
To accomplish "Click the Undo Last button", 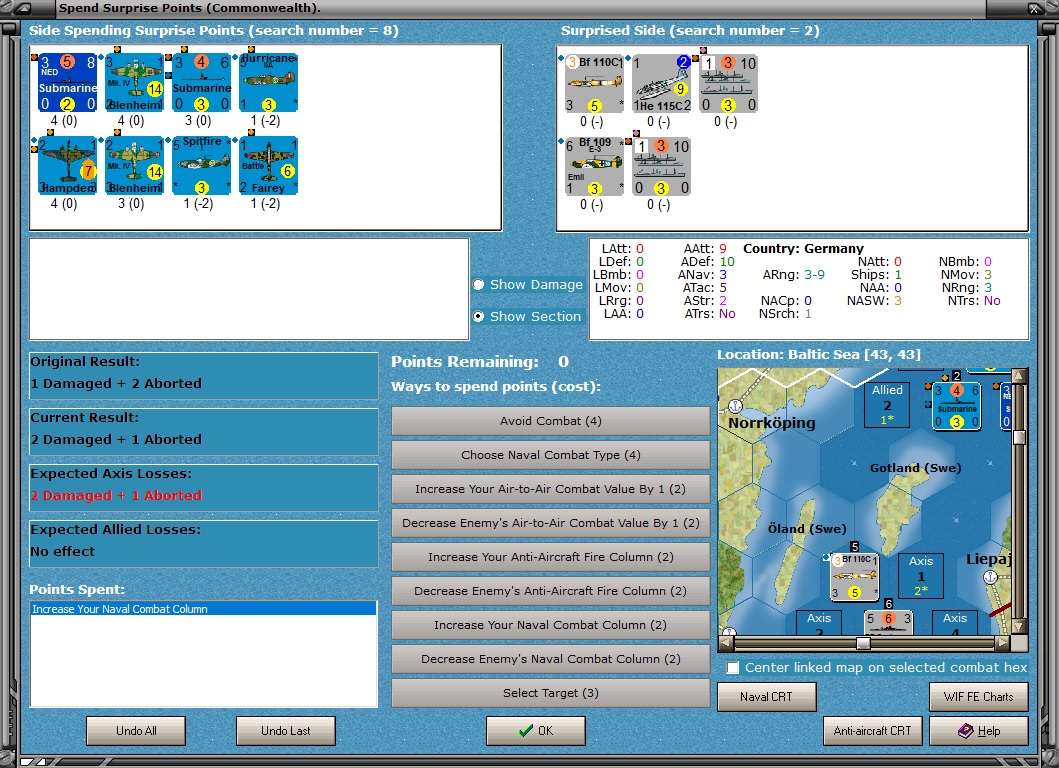I will pos(286,731).
